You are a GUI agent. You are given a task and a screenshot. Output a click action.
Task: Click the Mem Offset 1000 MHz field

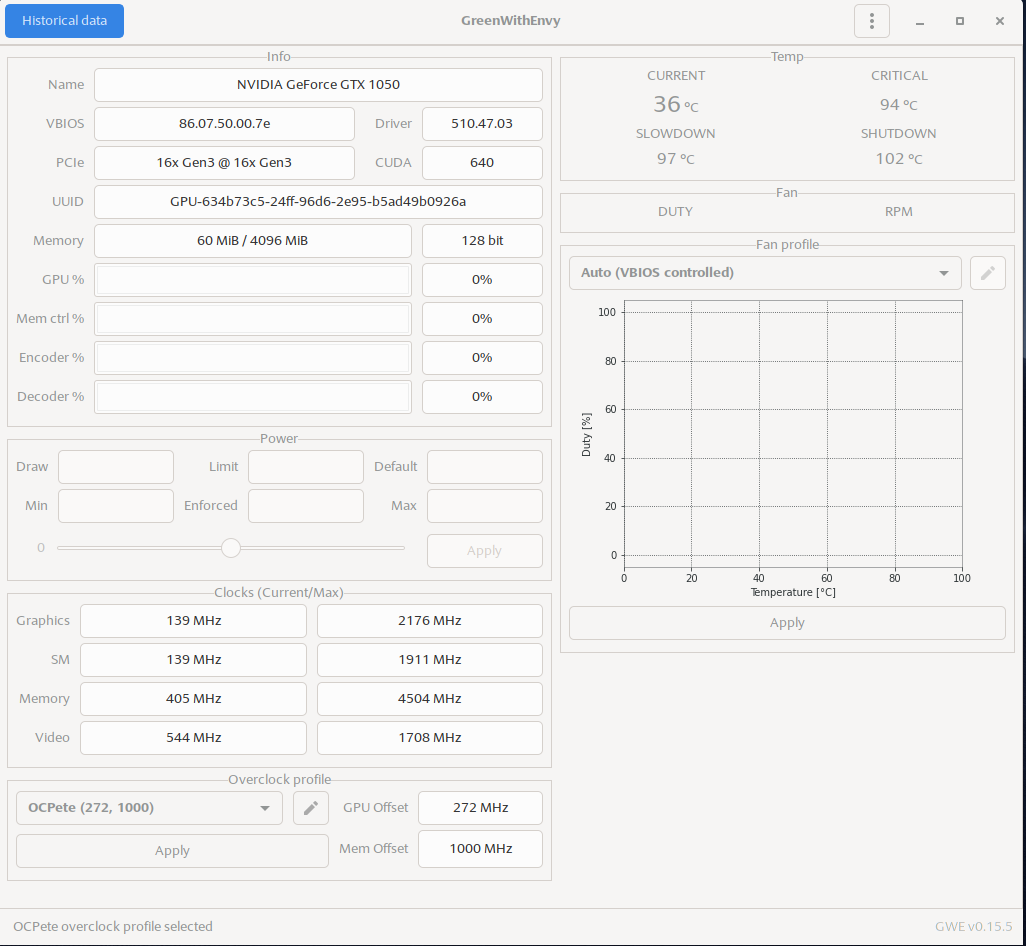[480, 849]
